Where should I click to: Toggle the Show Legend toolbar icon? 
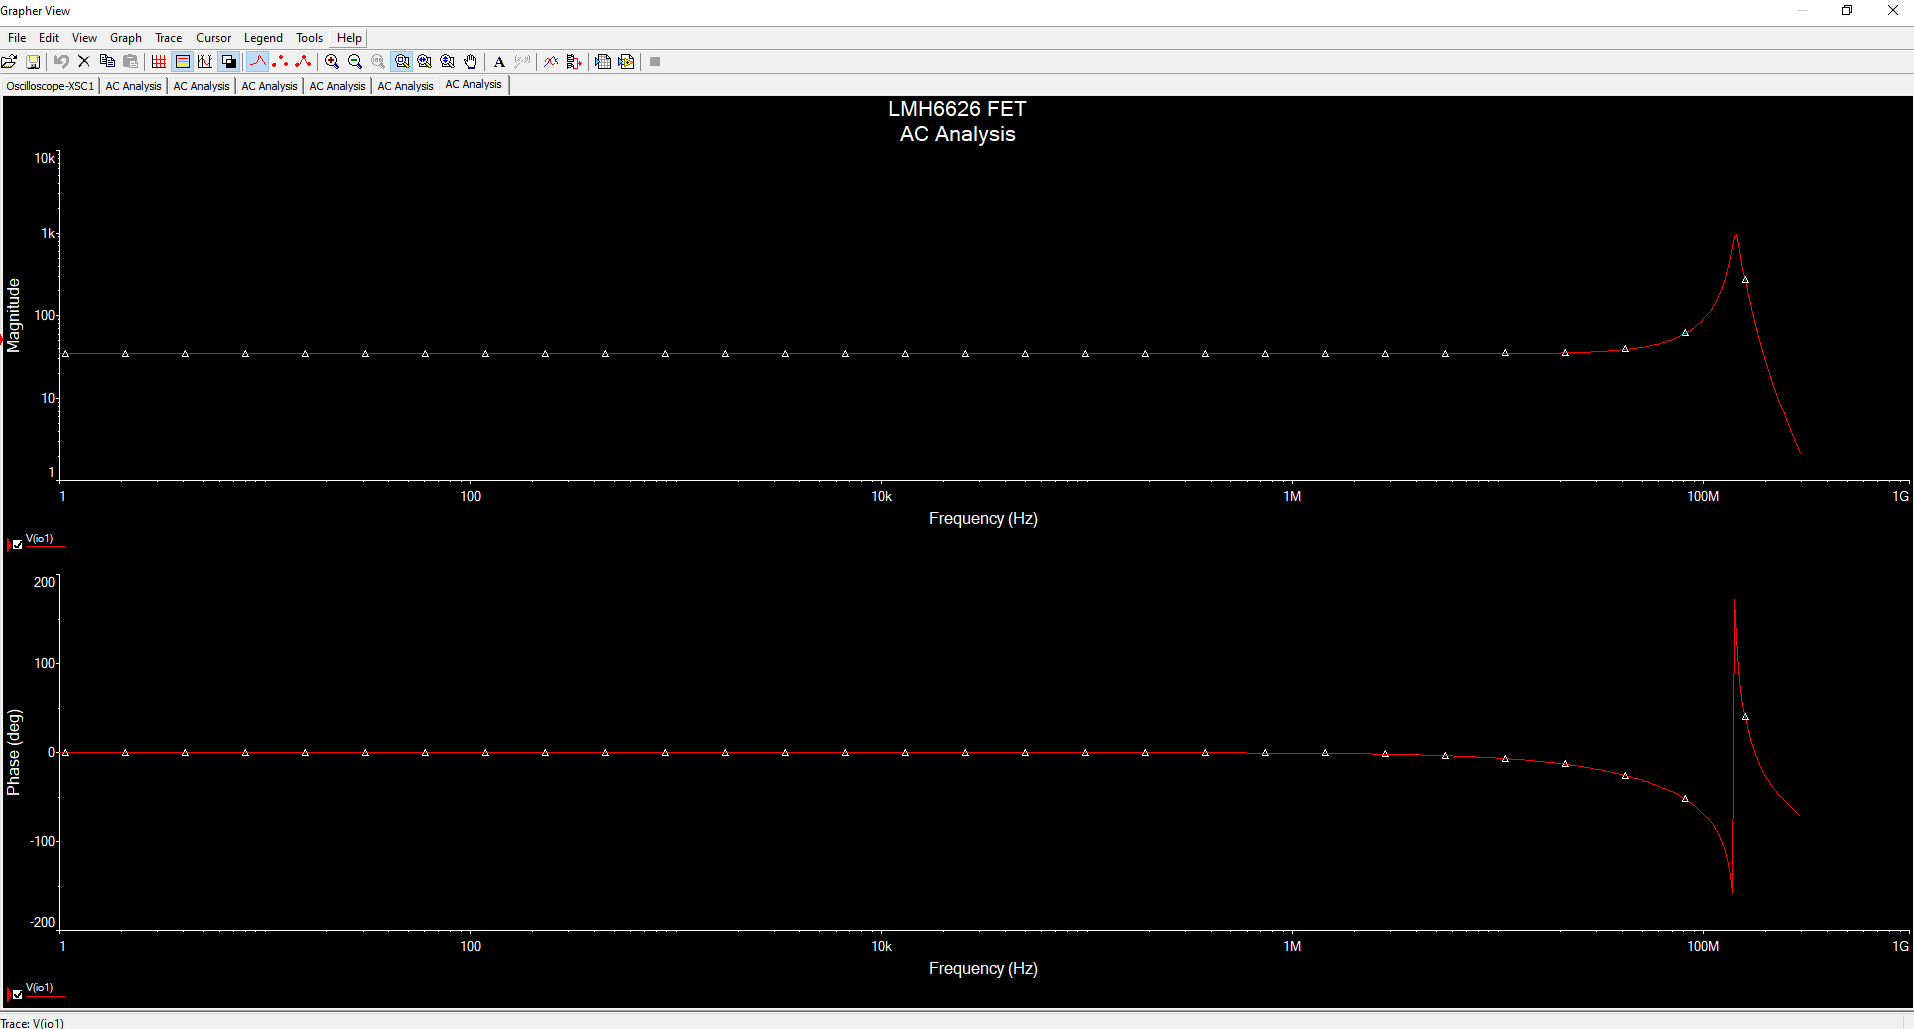coord(182,62)
